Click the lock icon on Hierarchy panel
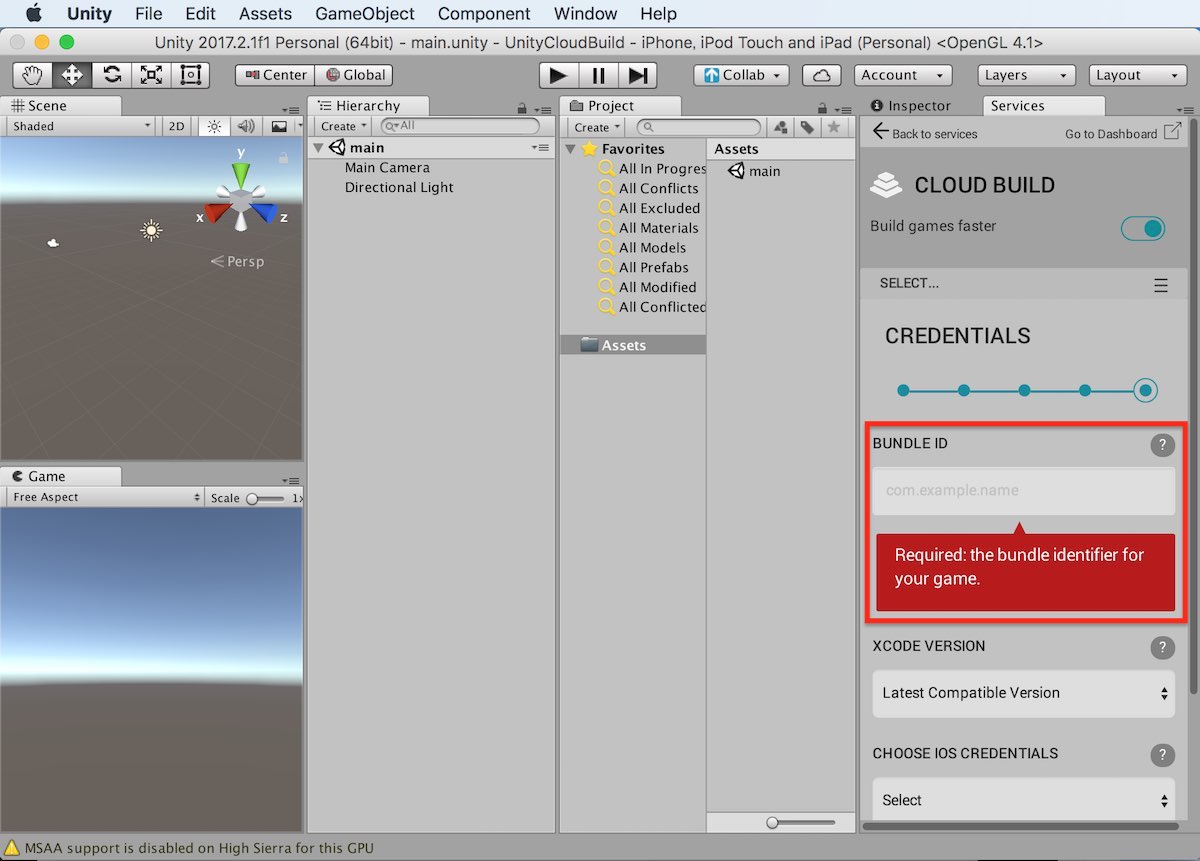Screen dimensions: 1200x861 point(522,108)
